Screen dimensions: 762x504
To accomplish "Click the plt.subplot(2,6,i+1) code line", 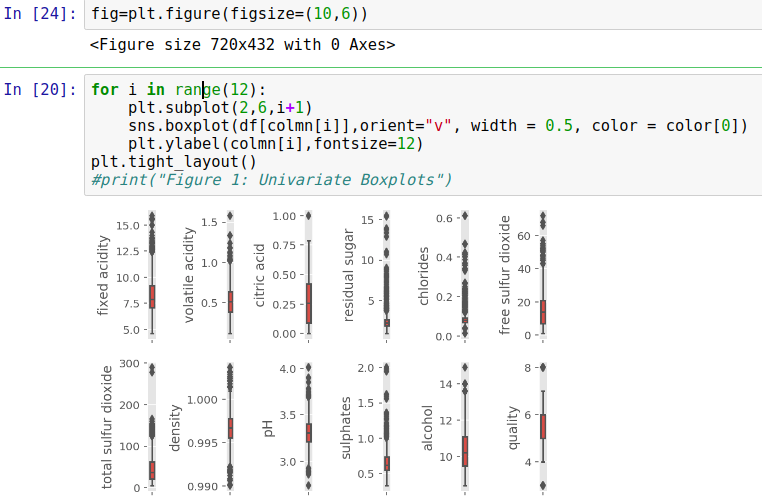I will tap(220, 107).
